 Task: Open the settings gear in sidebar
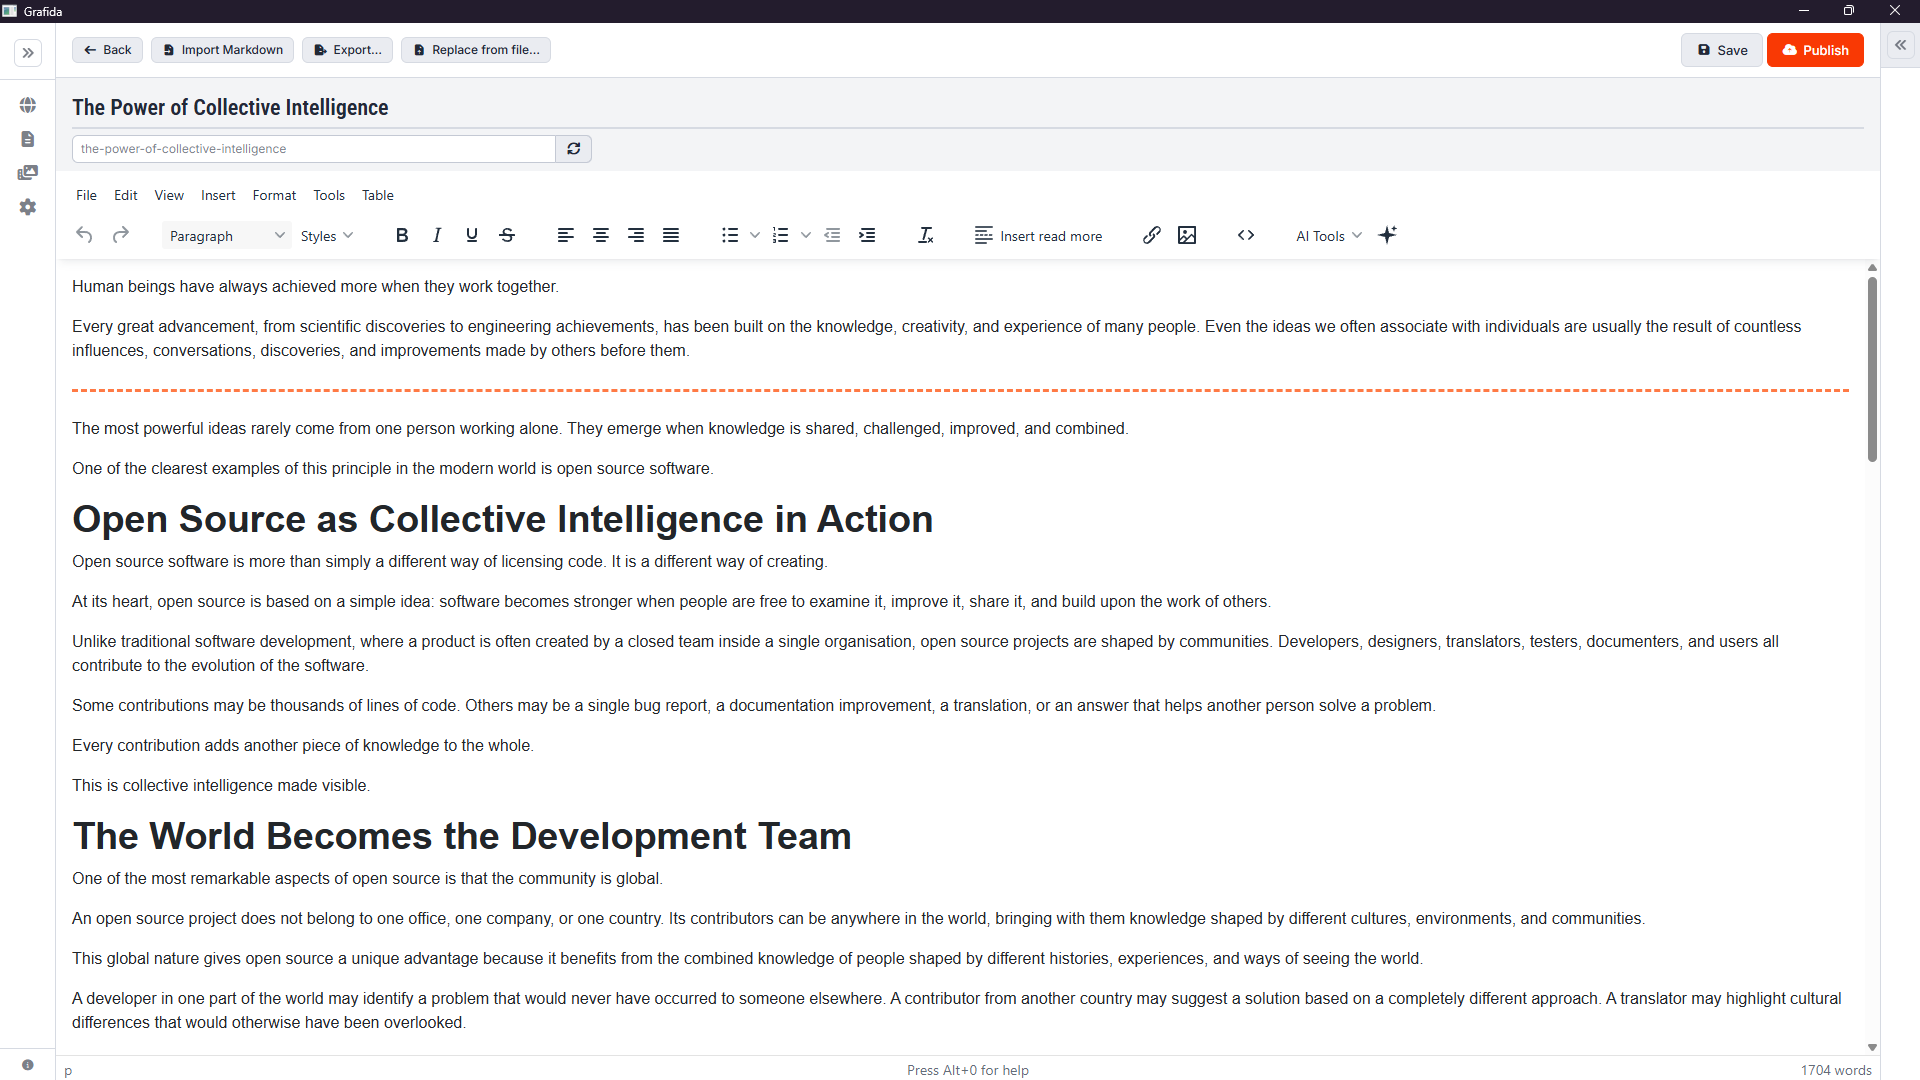point(28,207)
